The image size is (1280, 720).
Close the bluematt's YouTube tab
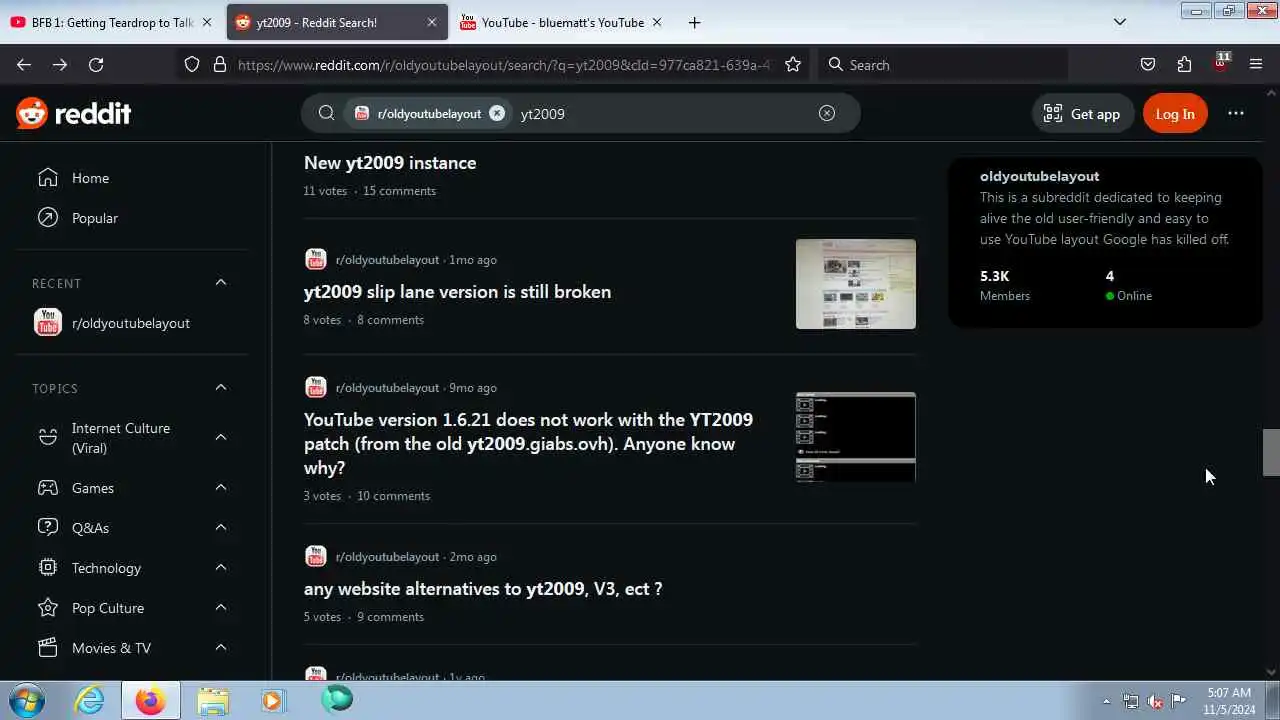pos(657,22)
